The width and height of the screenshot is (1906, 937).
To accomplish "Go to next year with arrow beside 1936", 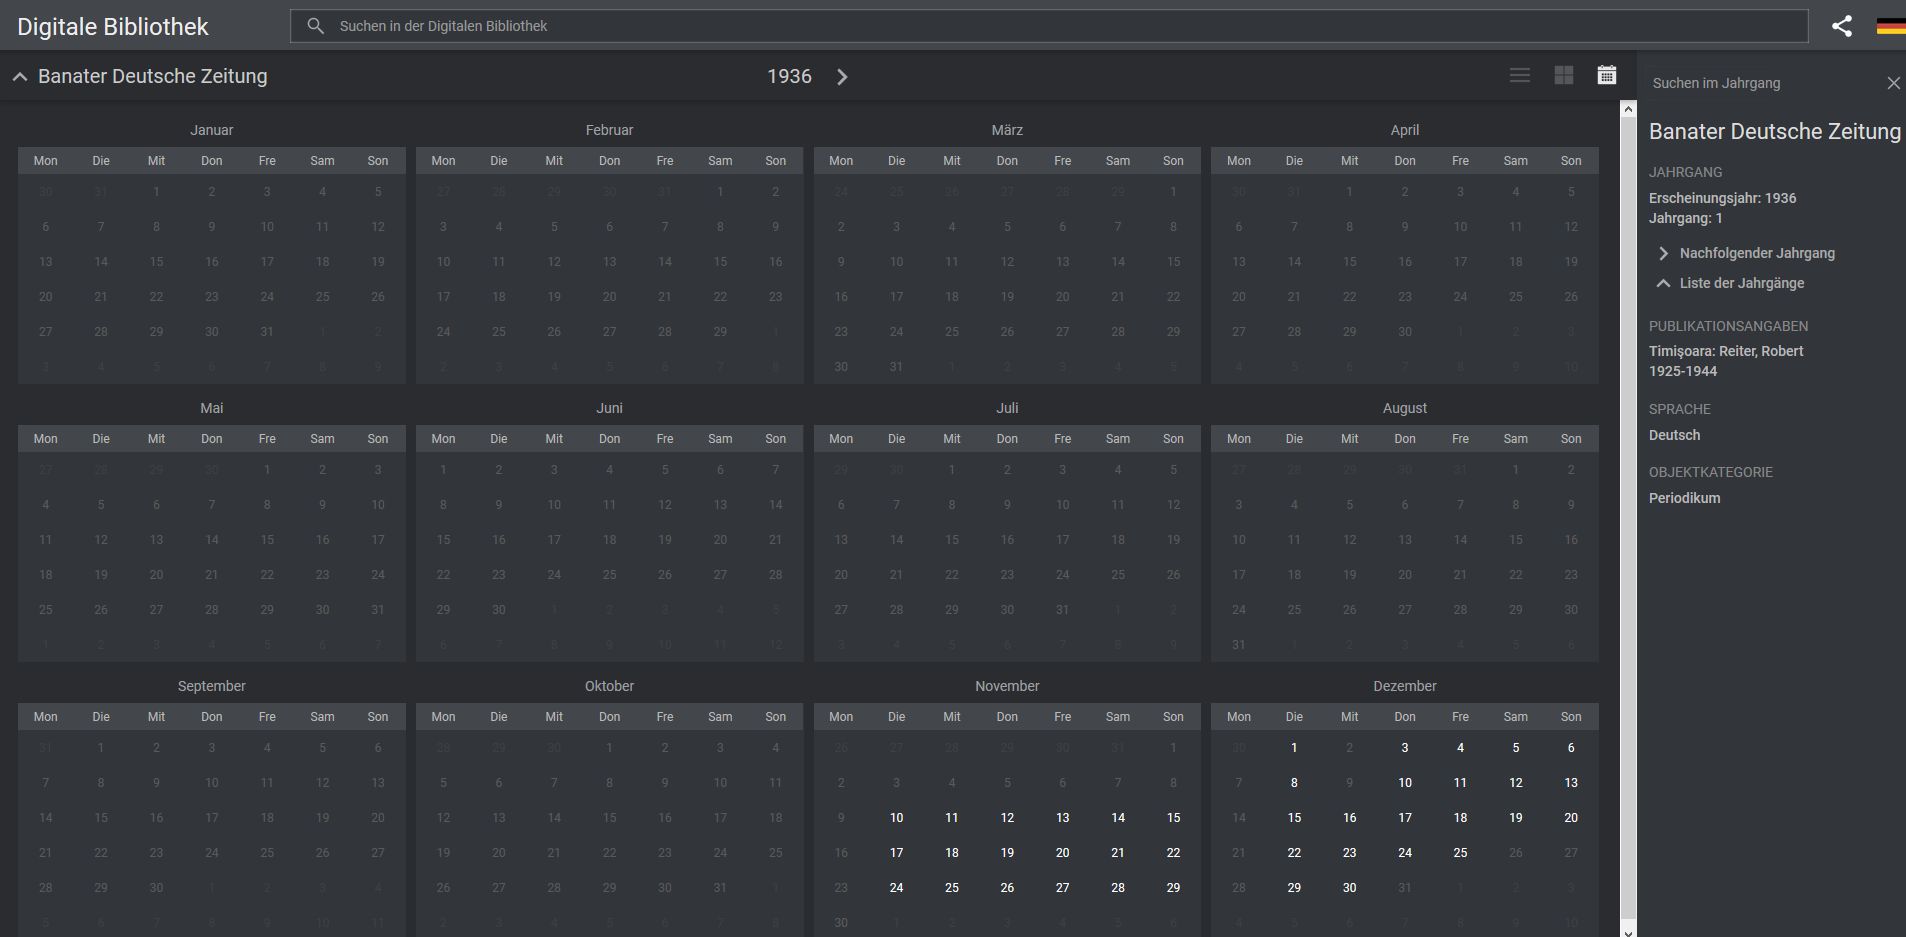I will [842, 77].
